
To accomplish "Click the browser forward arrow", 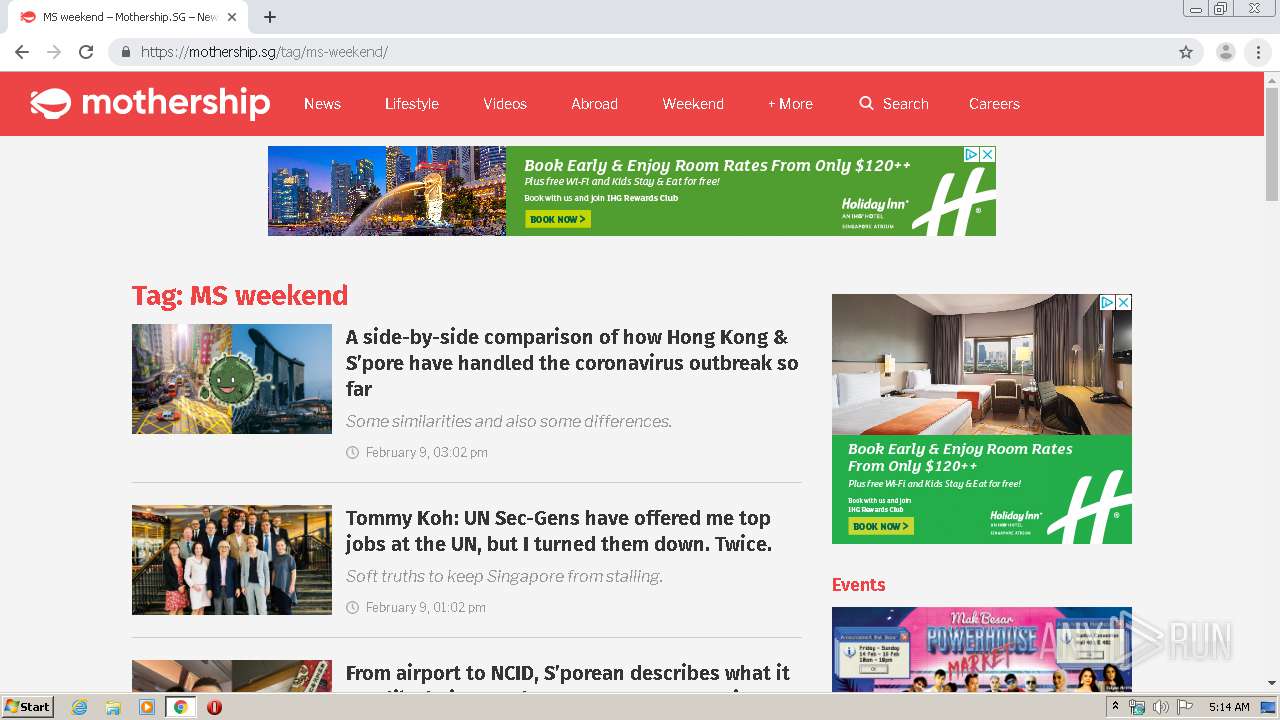I will coord(54,52).
